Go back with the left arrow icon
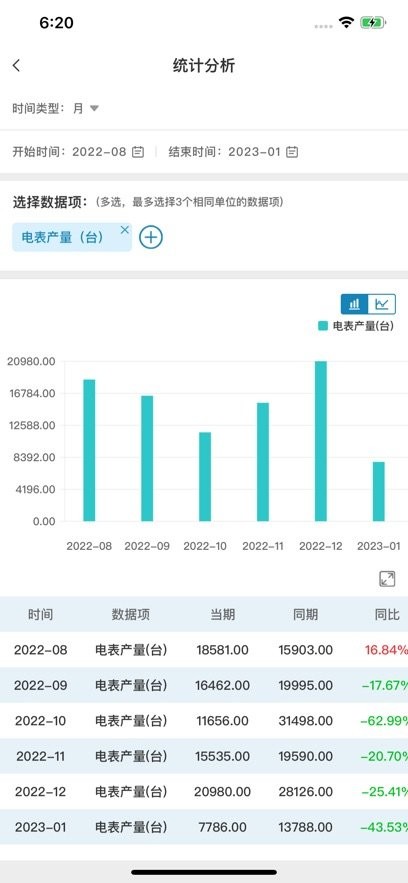This screenshot has height=883, width=408. pos(16,66)
